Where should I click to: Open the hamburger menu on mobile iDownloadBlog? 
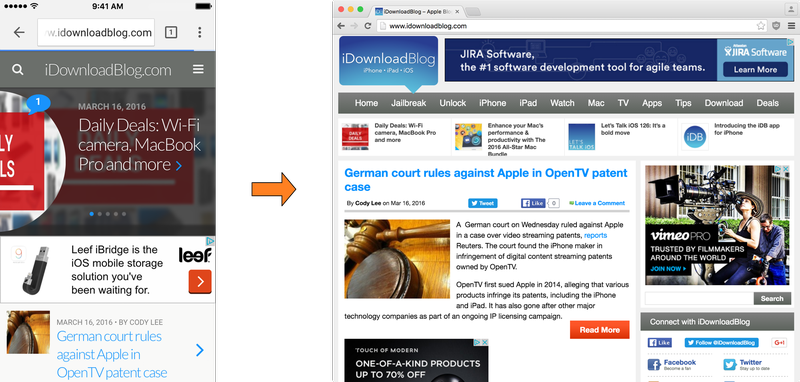[x=198, y=69]
